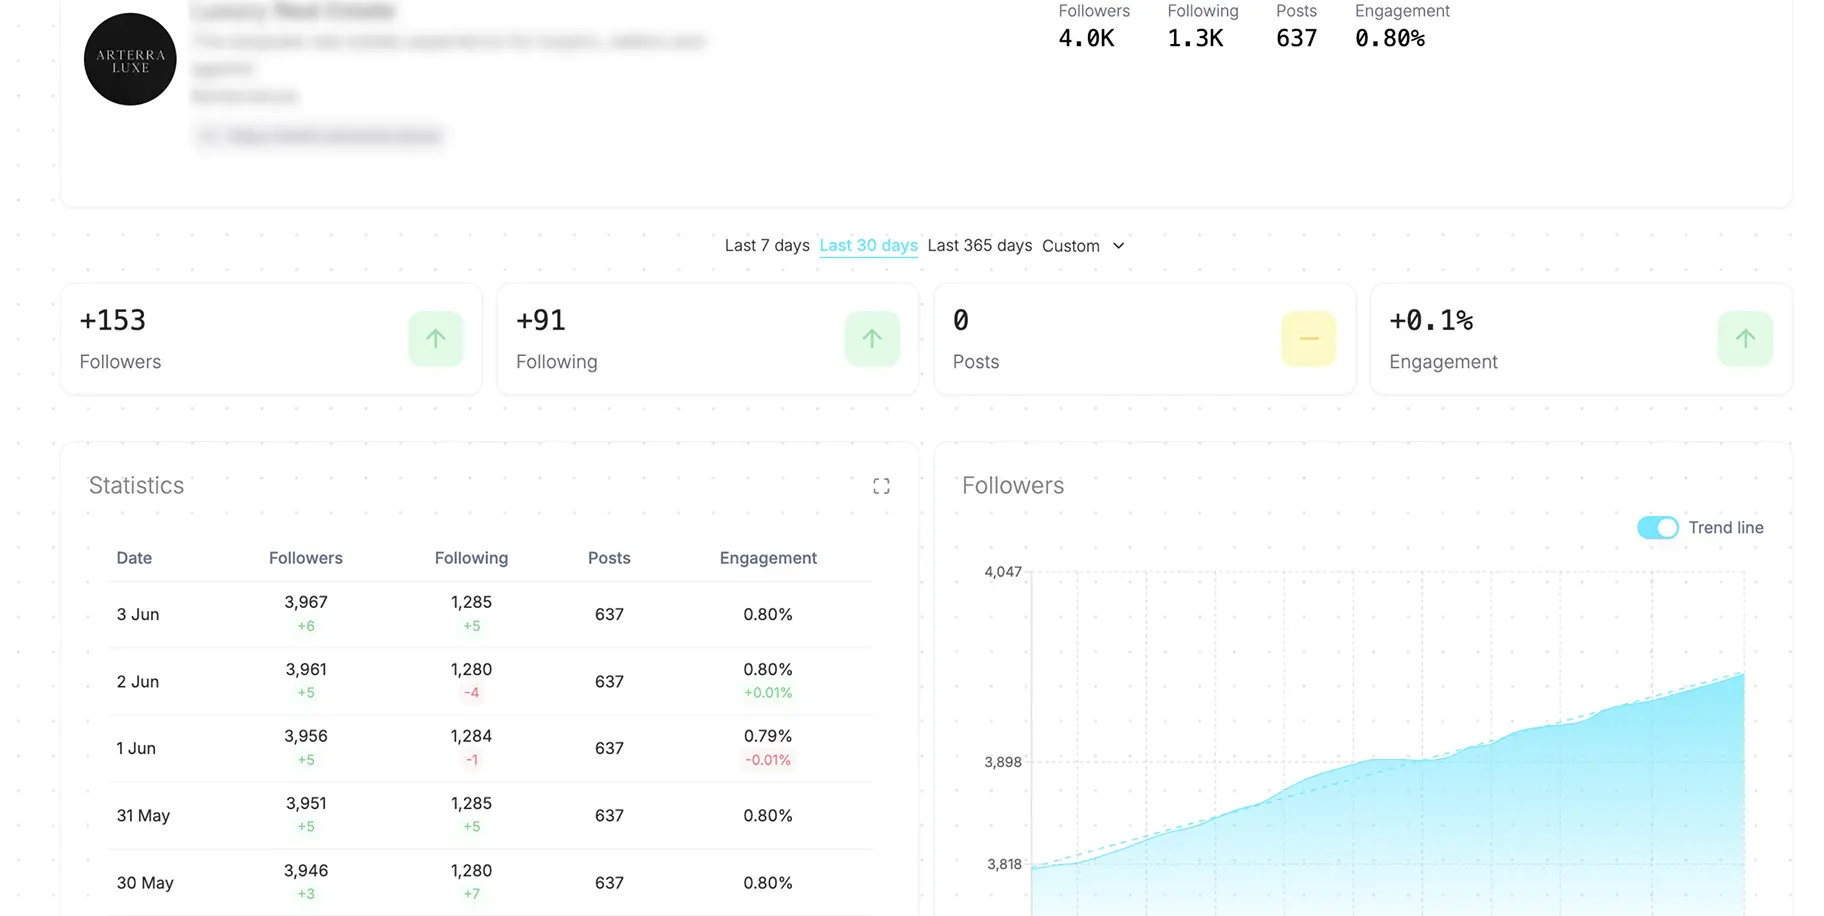This screenshot has width=1824, height=916.
Task: Switch to Last 365 days range
Action: point(979,245)
